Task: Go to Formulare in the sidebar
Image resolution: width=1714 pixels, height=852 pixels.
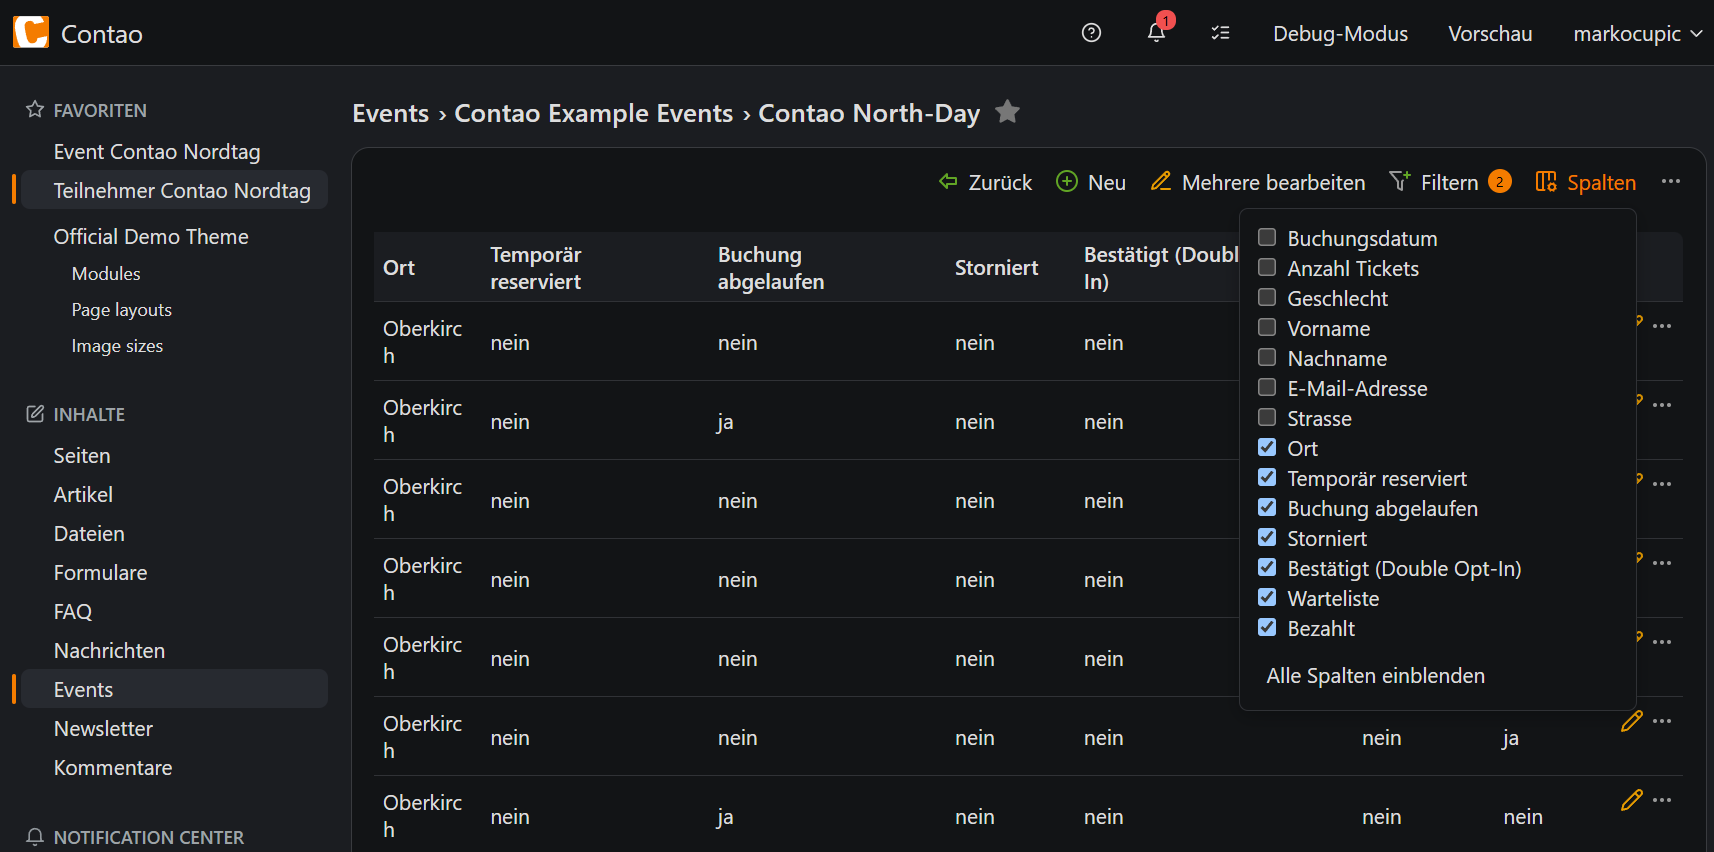Action: (x=100, y=572)
